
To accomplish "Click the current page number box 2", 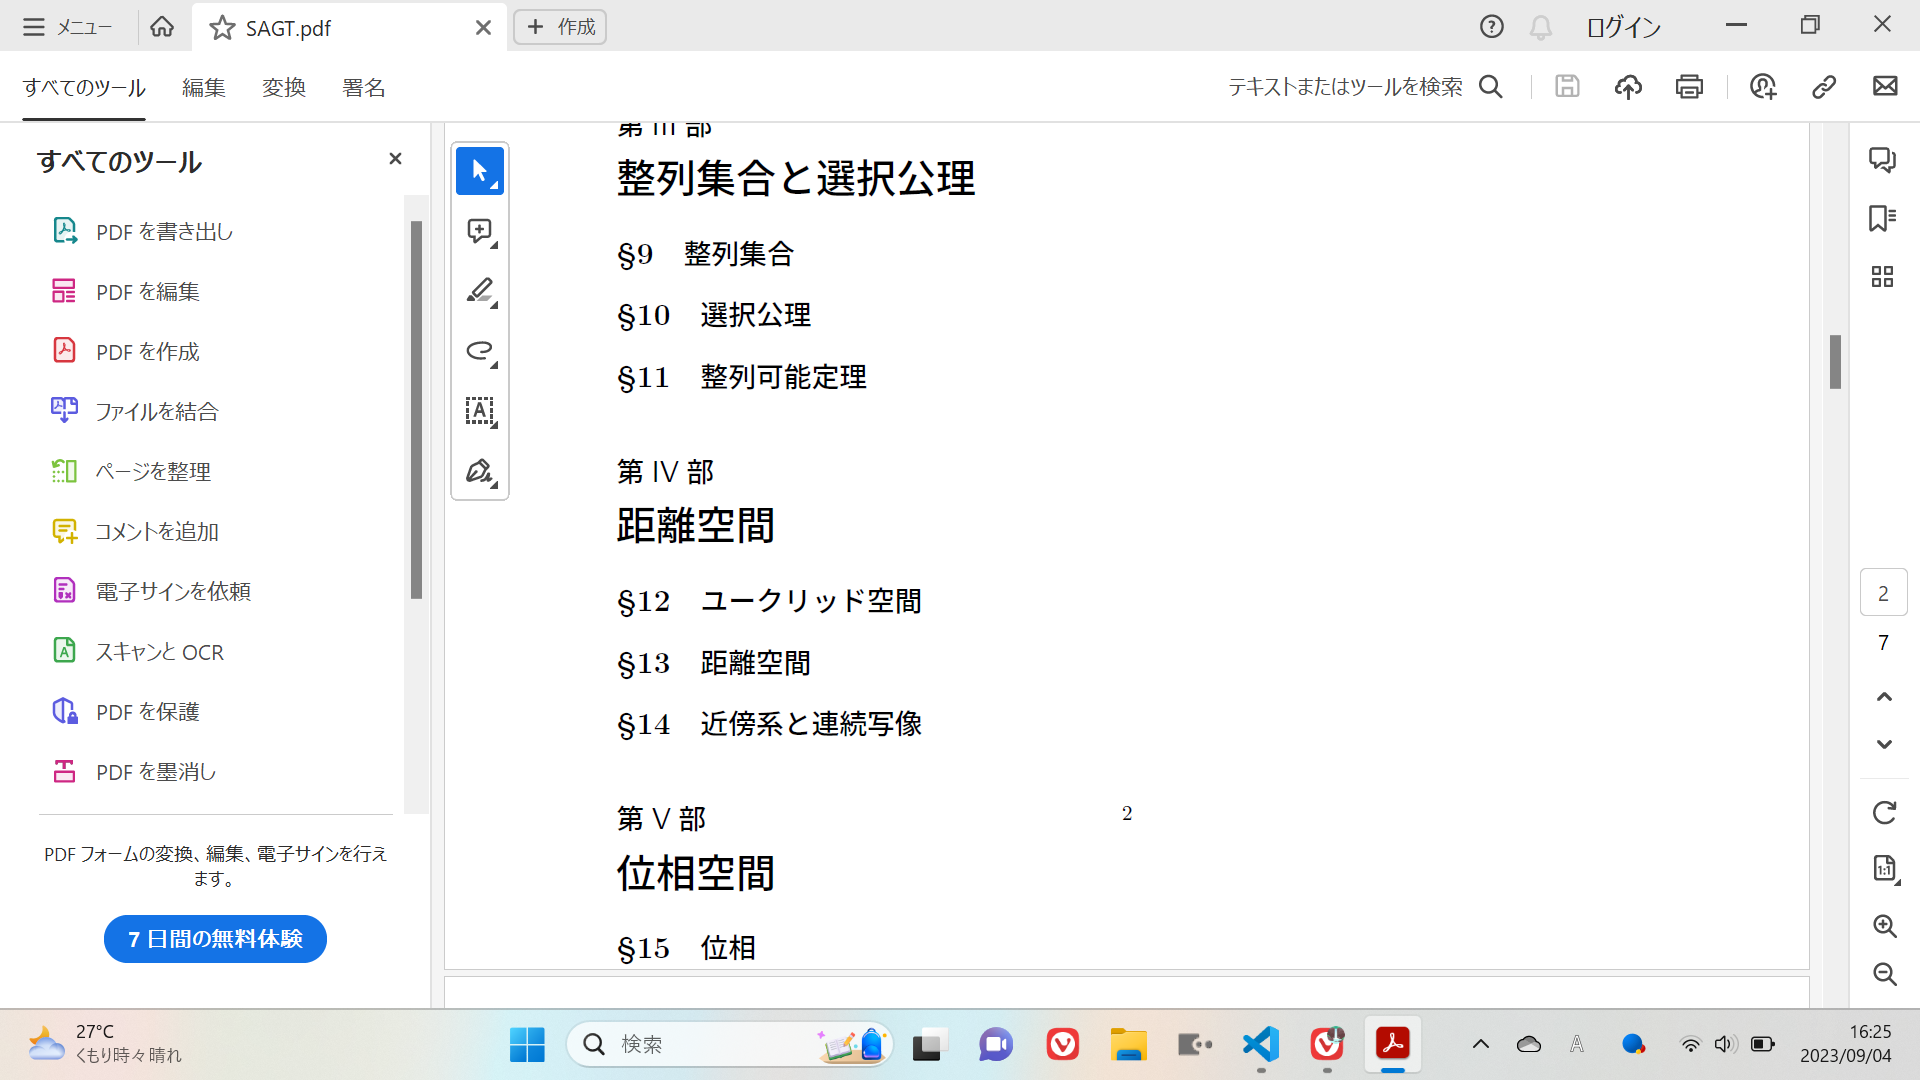I will click(x=1884, y=593).
